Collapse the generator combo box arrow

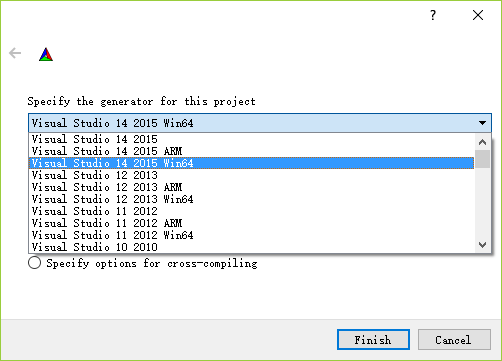click(482, 123)
